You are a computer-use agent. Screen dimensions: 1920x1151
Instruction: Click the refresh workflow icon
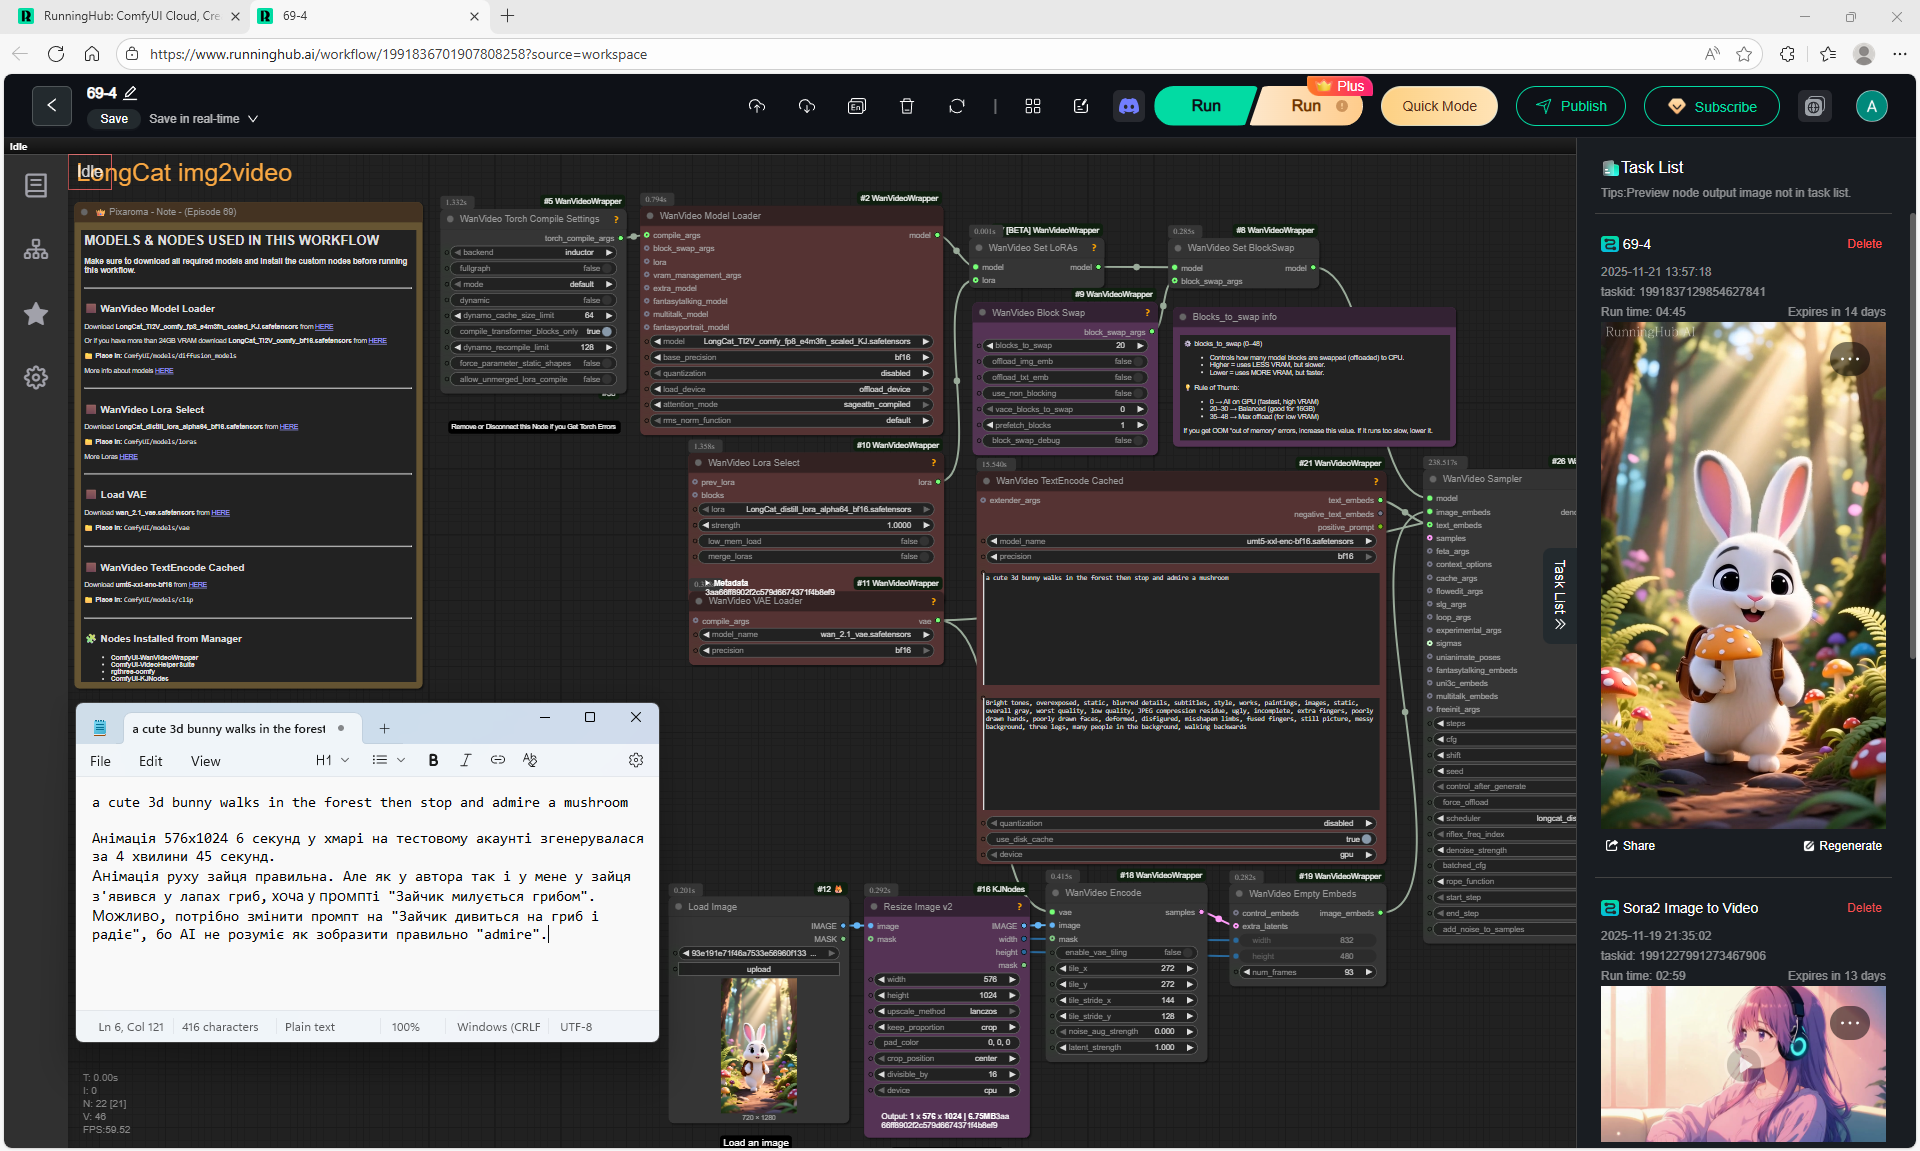[956, 106]
